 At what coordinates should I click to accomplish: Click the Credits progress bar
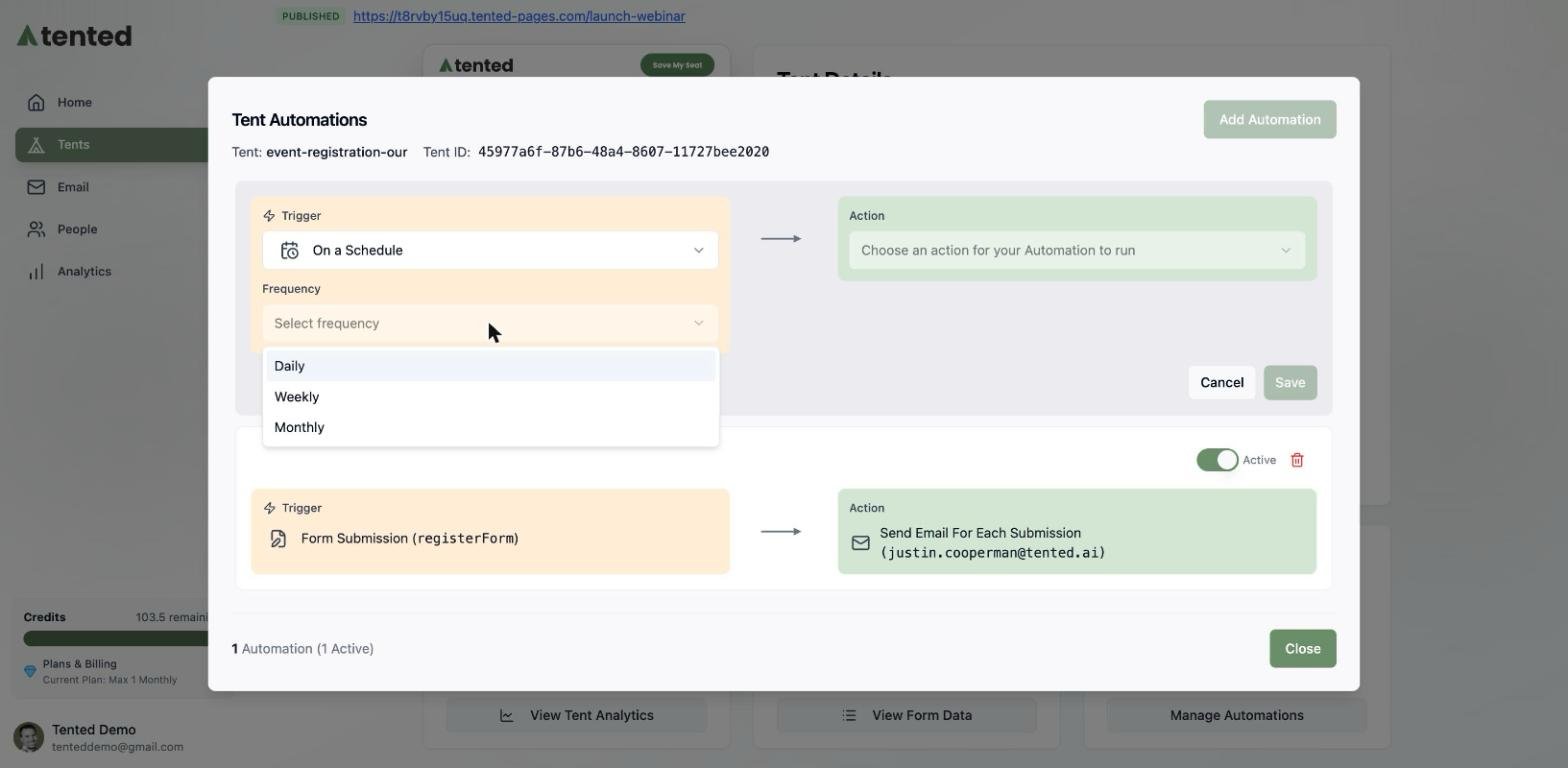click(116, 638)
